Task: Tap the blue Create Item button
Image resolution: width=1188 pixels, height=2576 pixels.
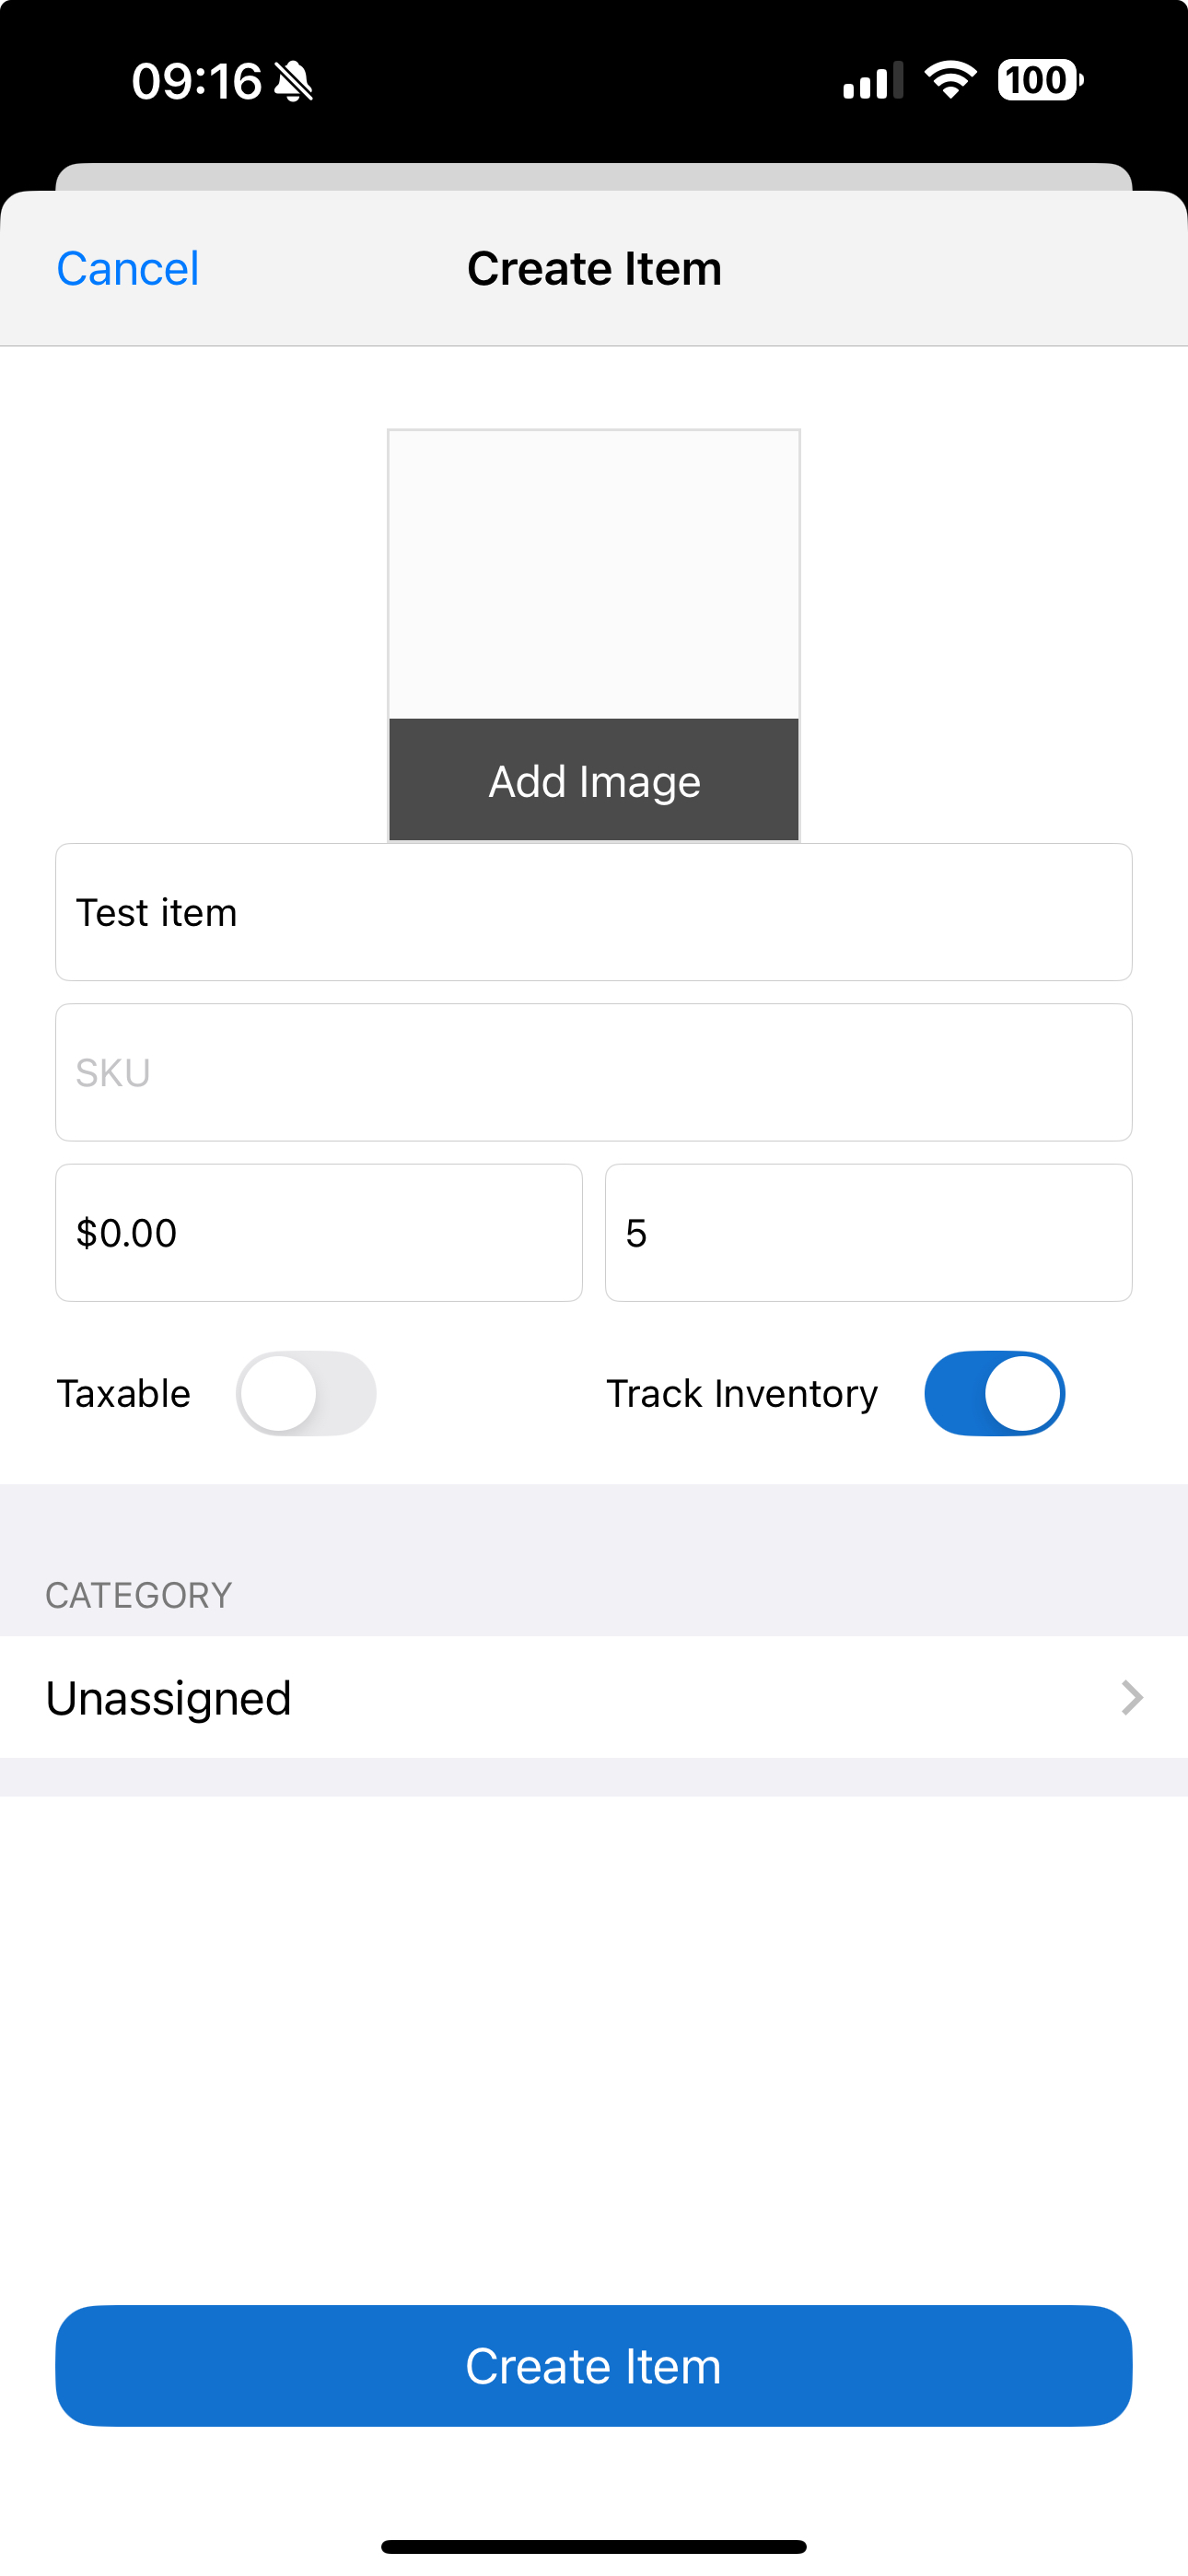Action: (594, 2365)
